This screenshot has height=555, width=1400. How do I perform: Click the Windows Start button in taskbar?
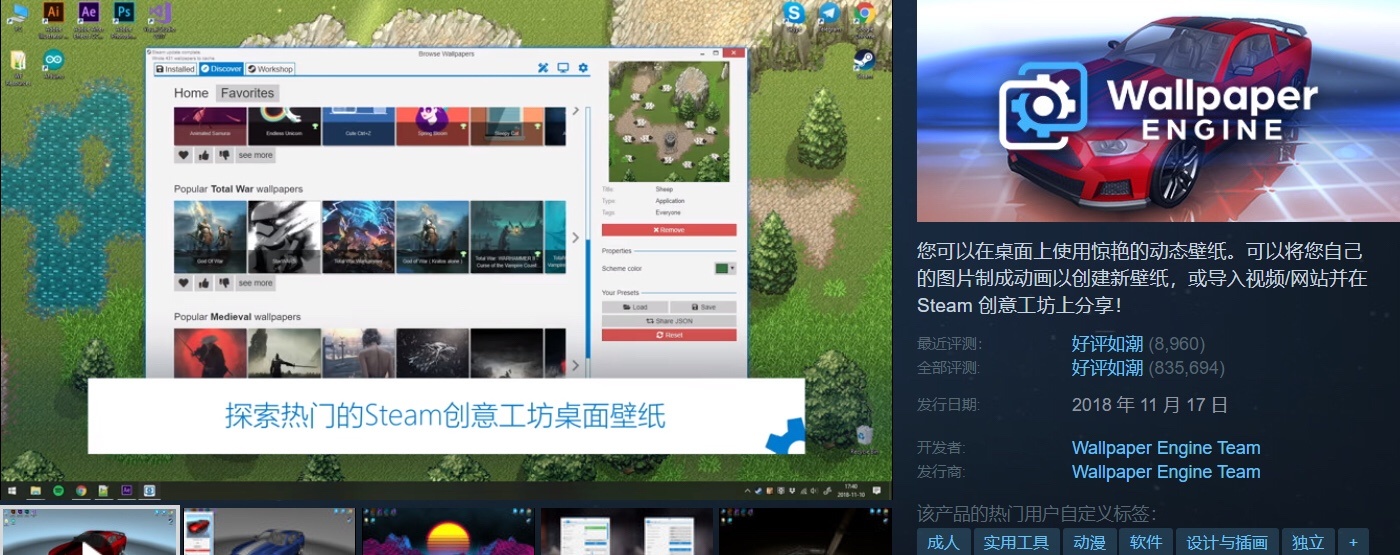(13, 491)
